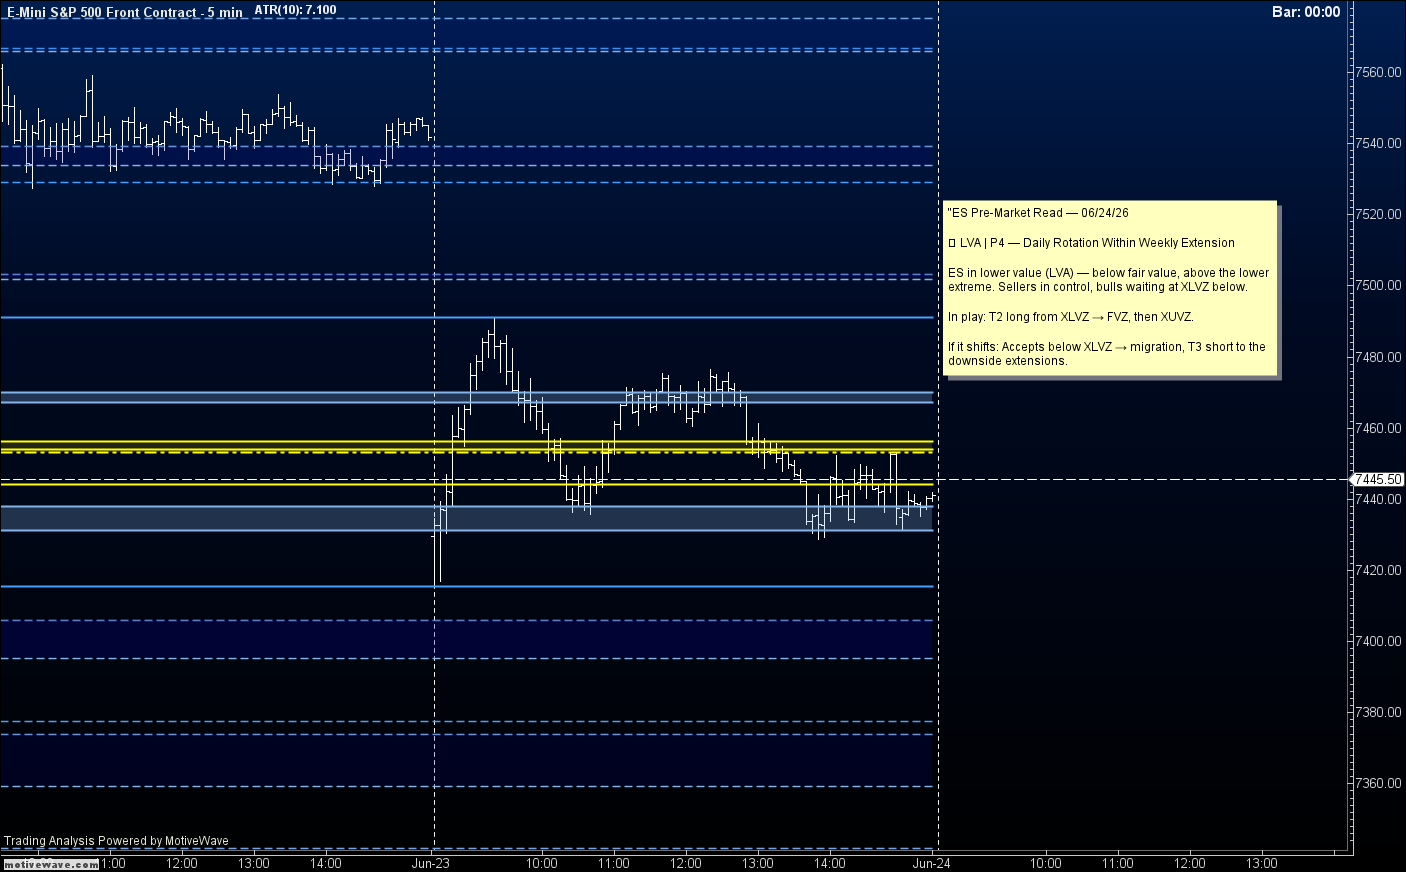Click the 'If it shifts: Accepts below XLVZ' line

1107,354
